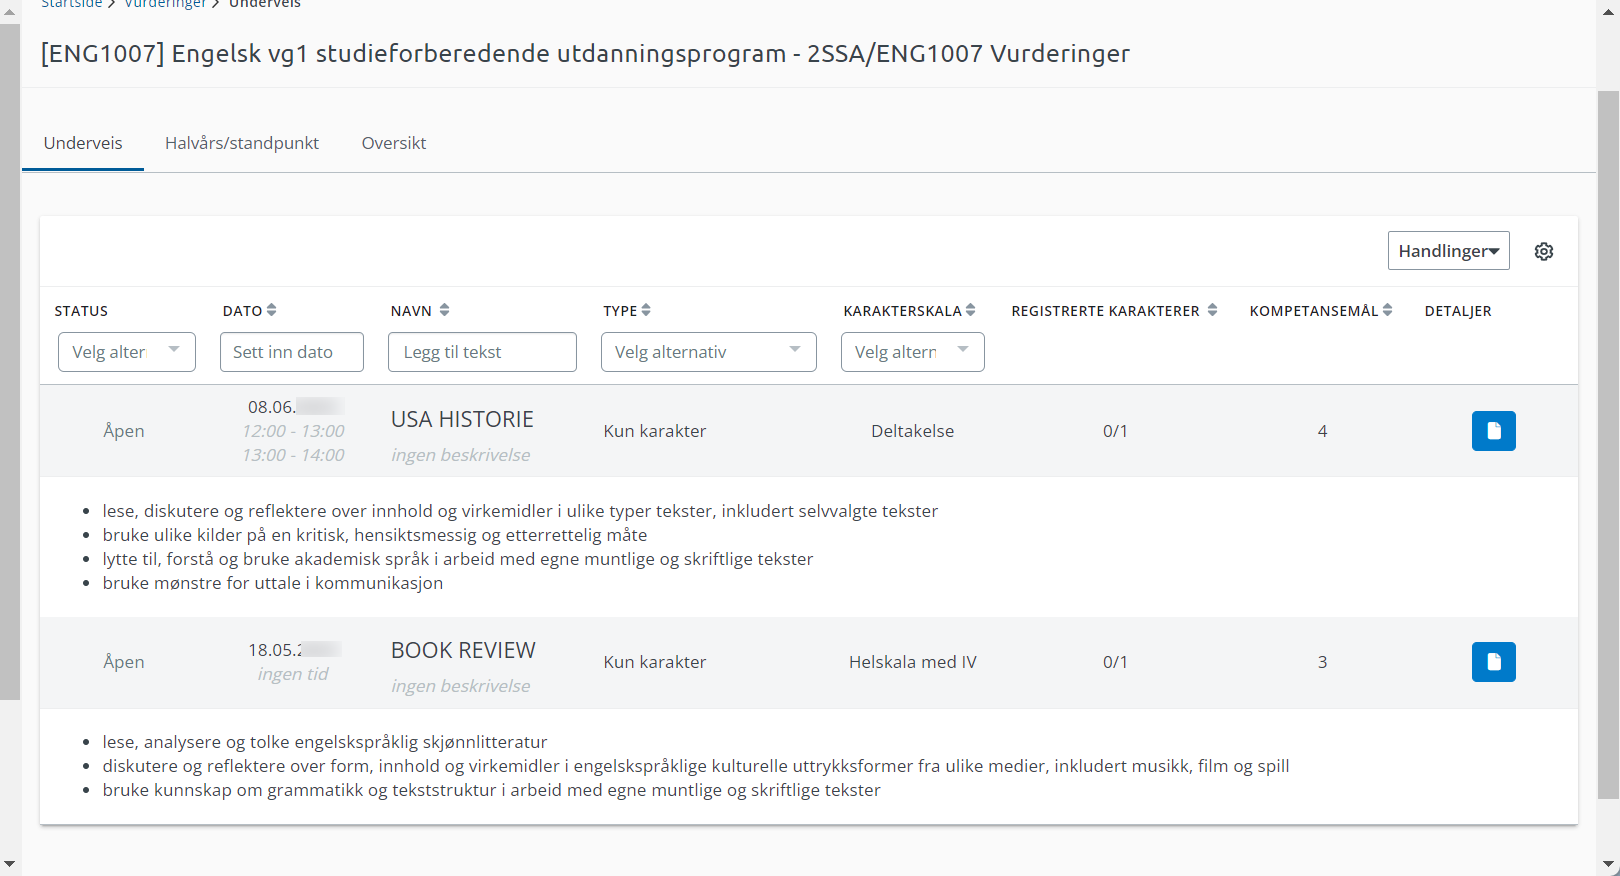This screenshot has width=1620, height=876.
Task: Switch to the Halvårs/standpunkt tab
Action: coord(242,143)
